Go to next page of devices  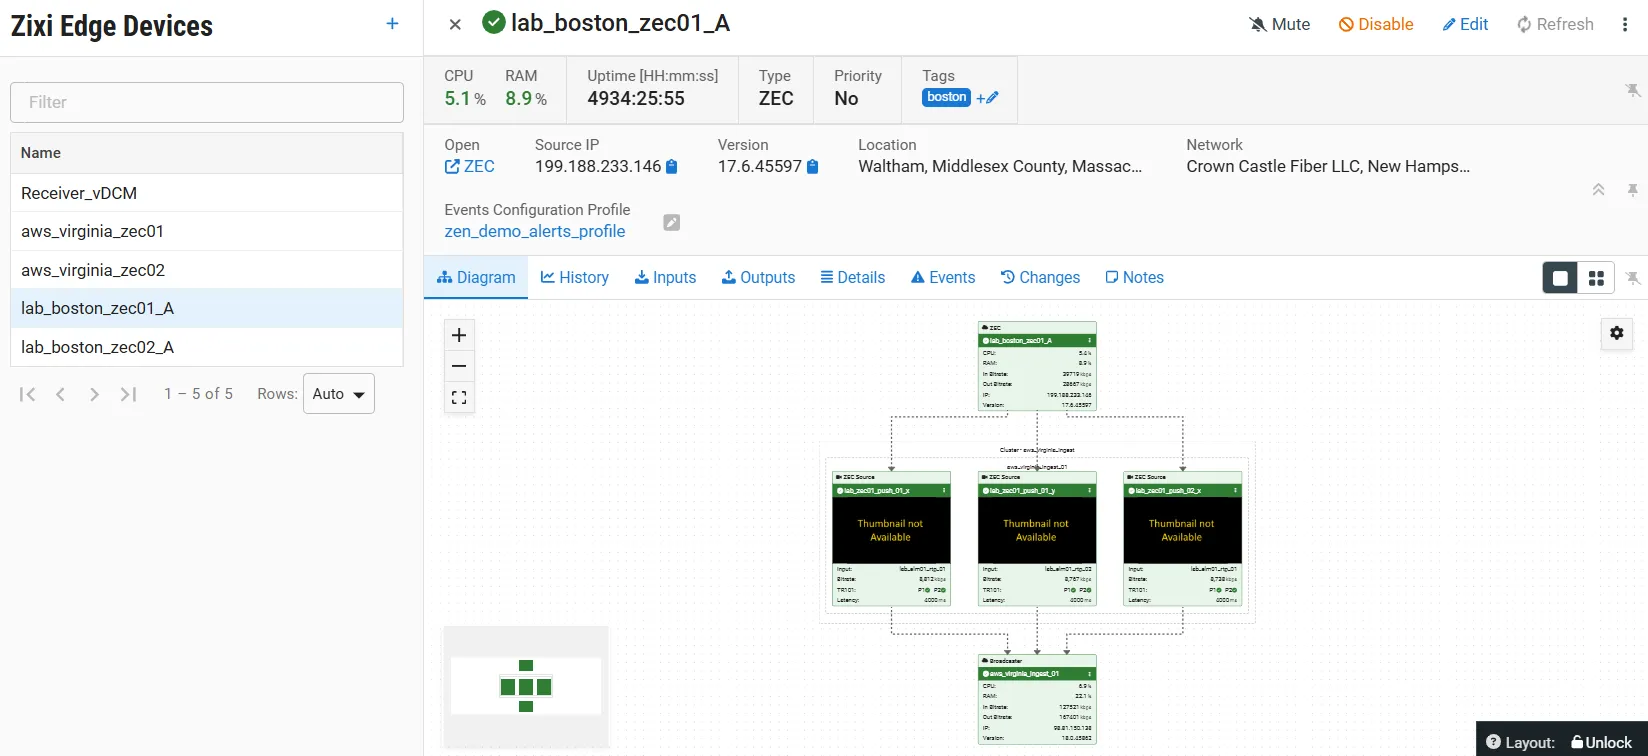94,394
